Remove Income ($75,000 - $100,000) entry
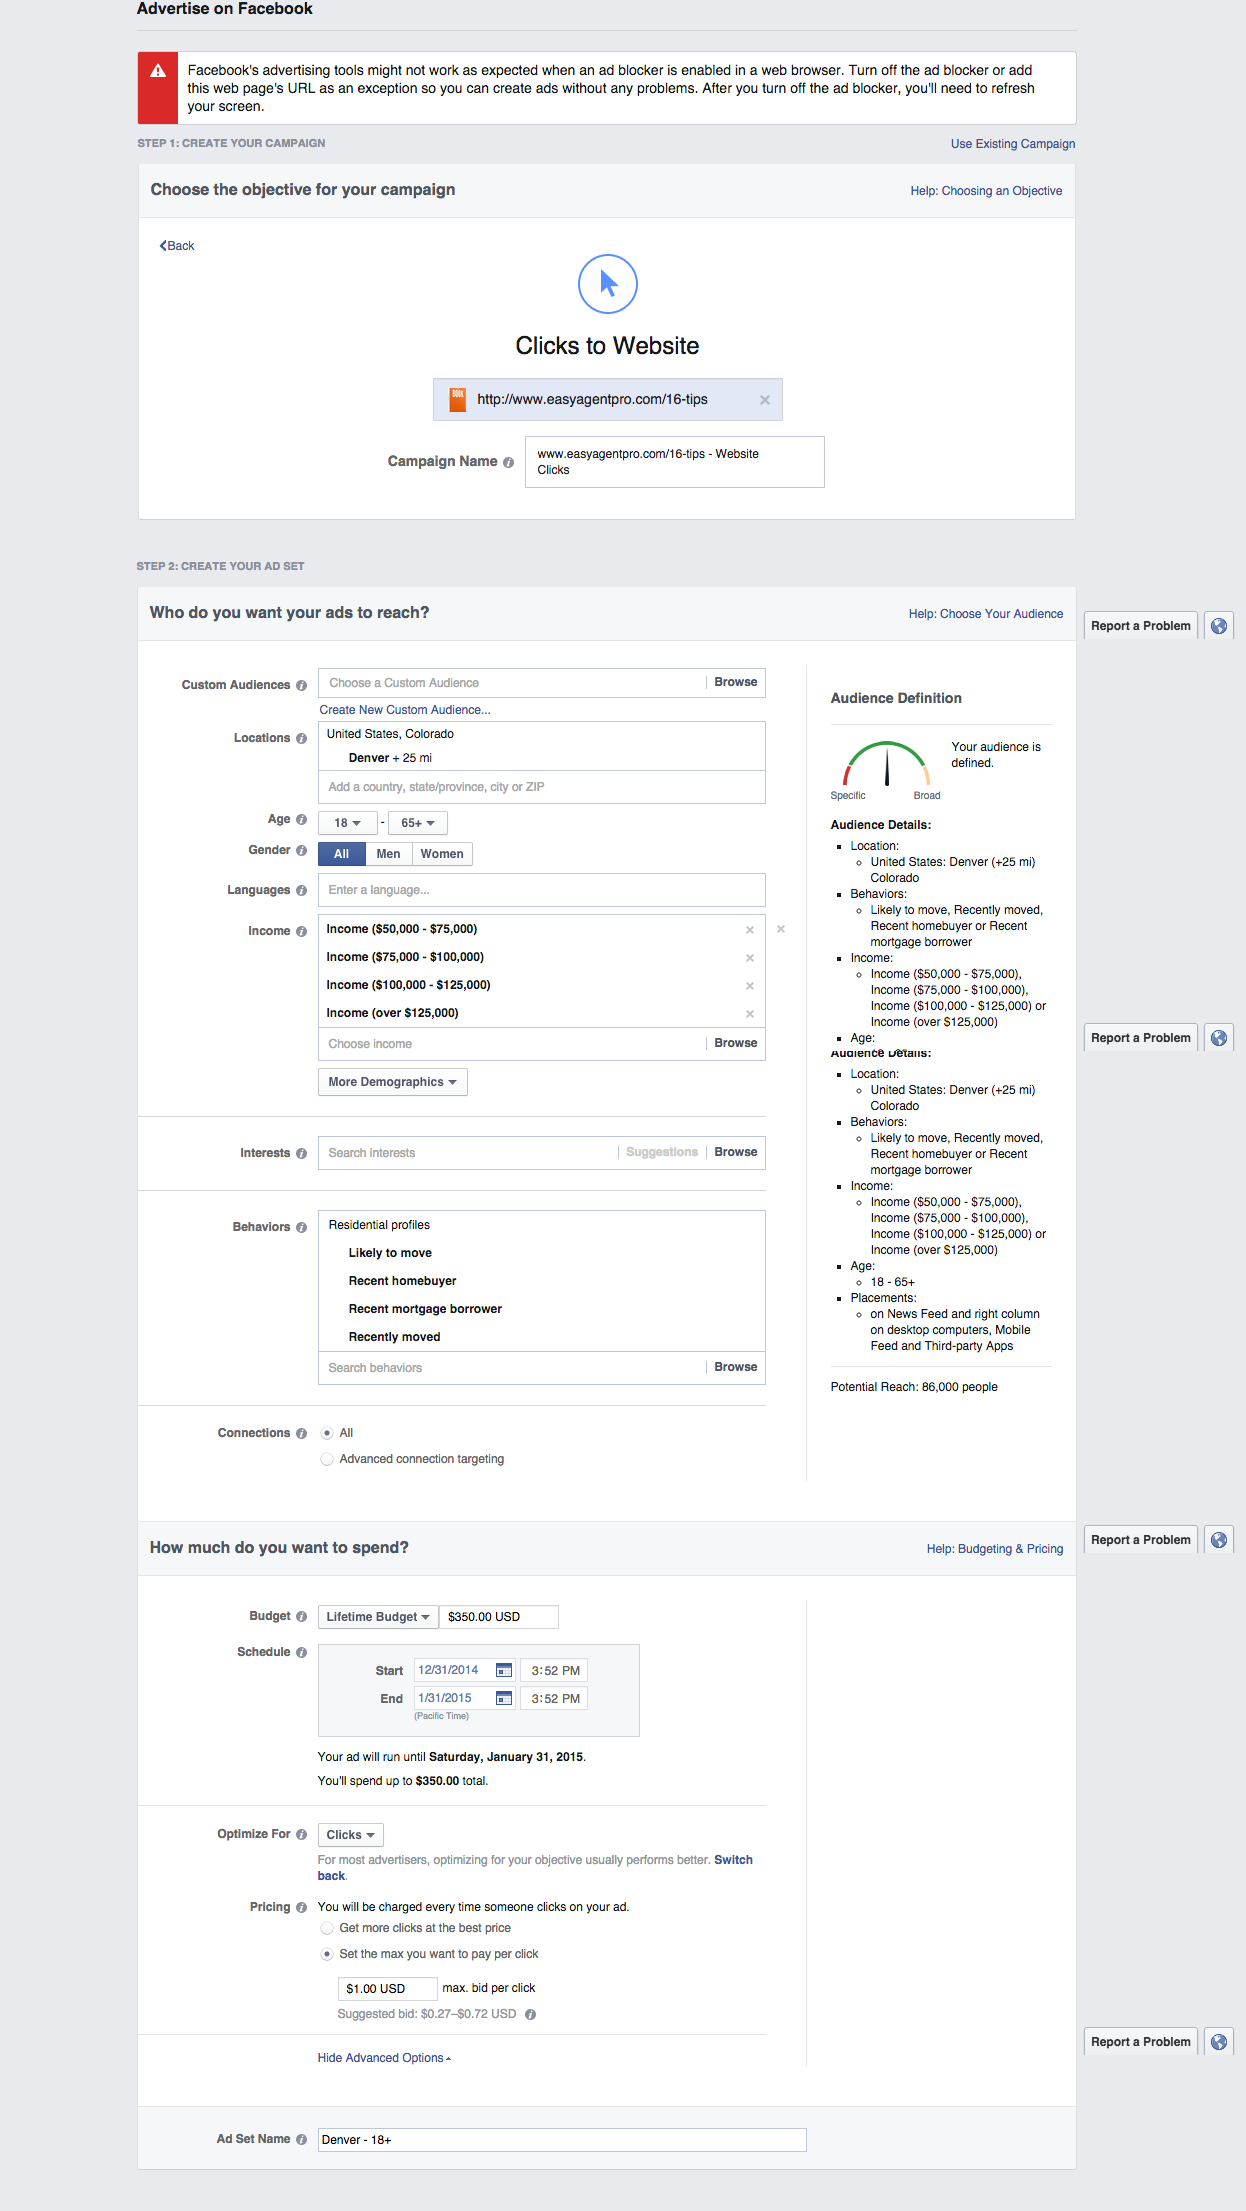 tap(750, 958)
